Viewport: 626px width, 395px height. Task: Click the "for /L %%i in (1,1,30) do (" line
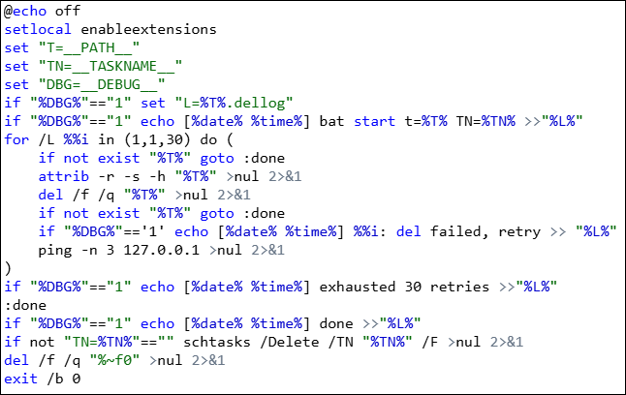(x=119, y=140)
